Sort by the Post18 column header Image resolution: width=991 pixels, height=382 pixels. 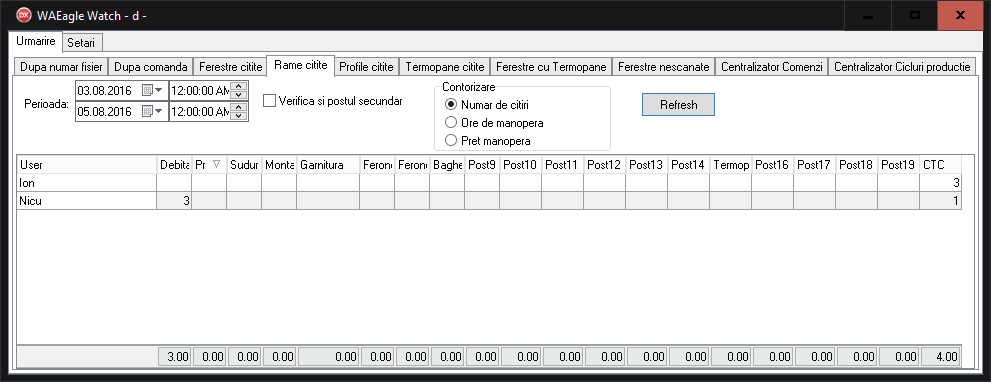(856, 164)
